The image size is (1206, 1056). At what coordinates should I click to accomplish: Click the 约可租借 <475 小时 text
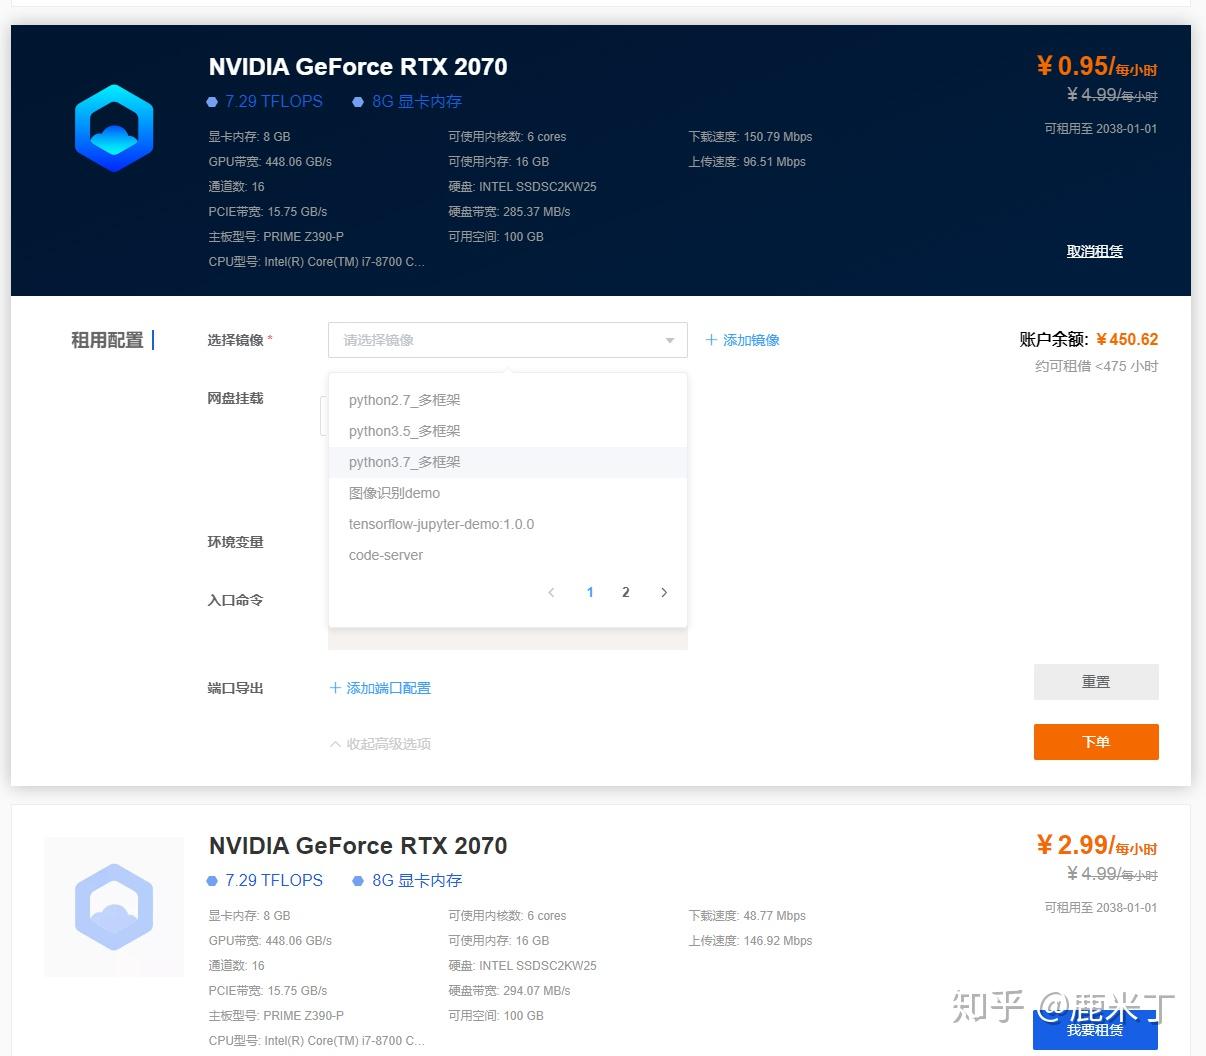1096,366
